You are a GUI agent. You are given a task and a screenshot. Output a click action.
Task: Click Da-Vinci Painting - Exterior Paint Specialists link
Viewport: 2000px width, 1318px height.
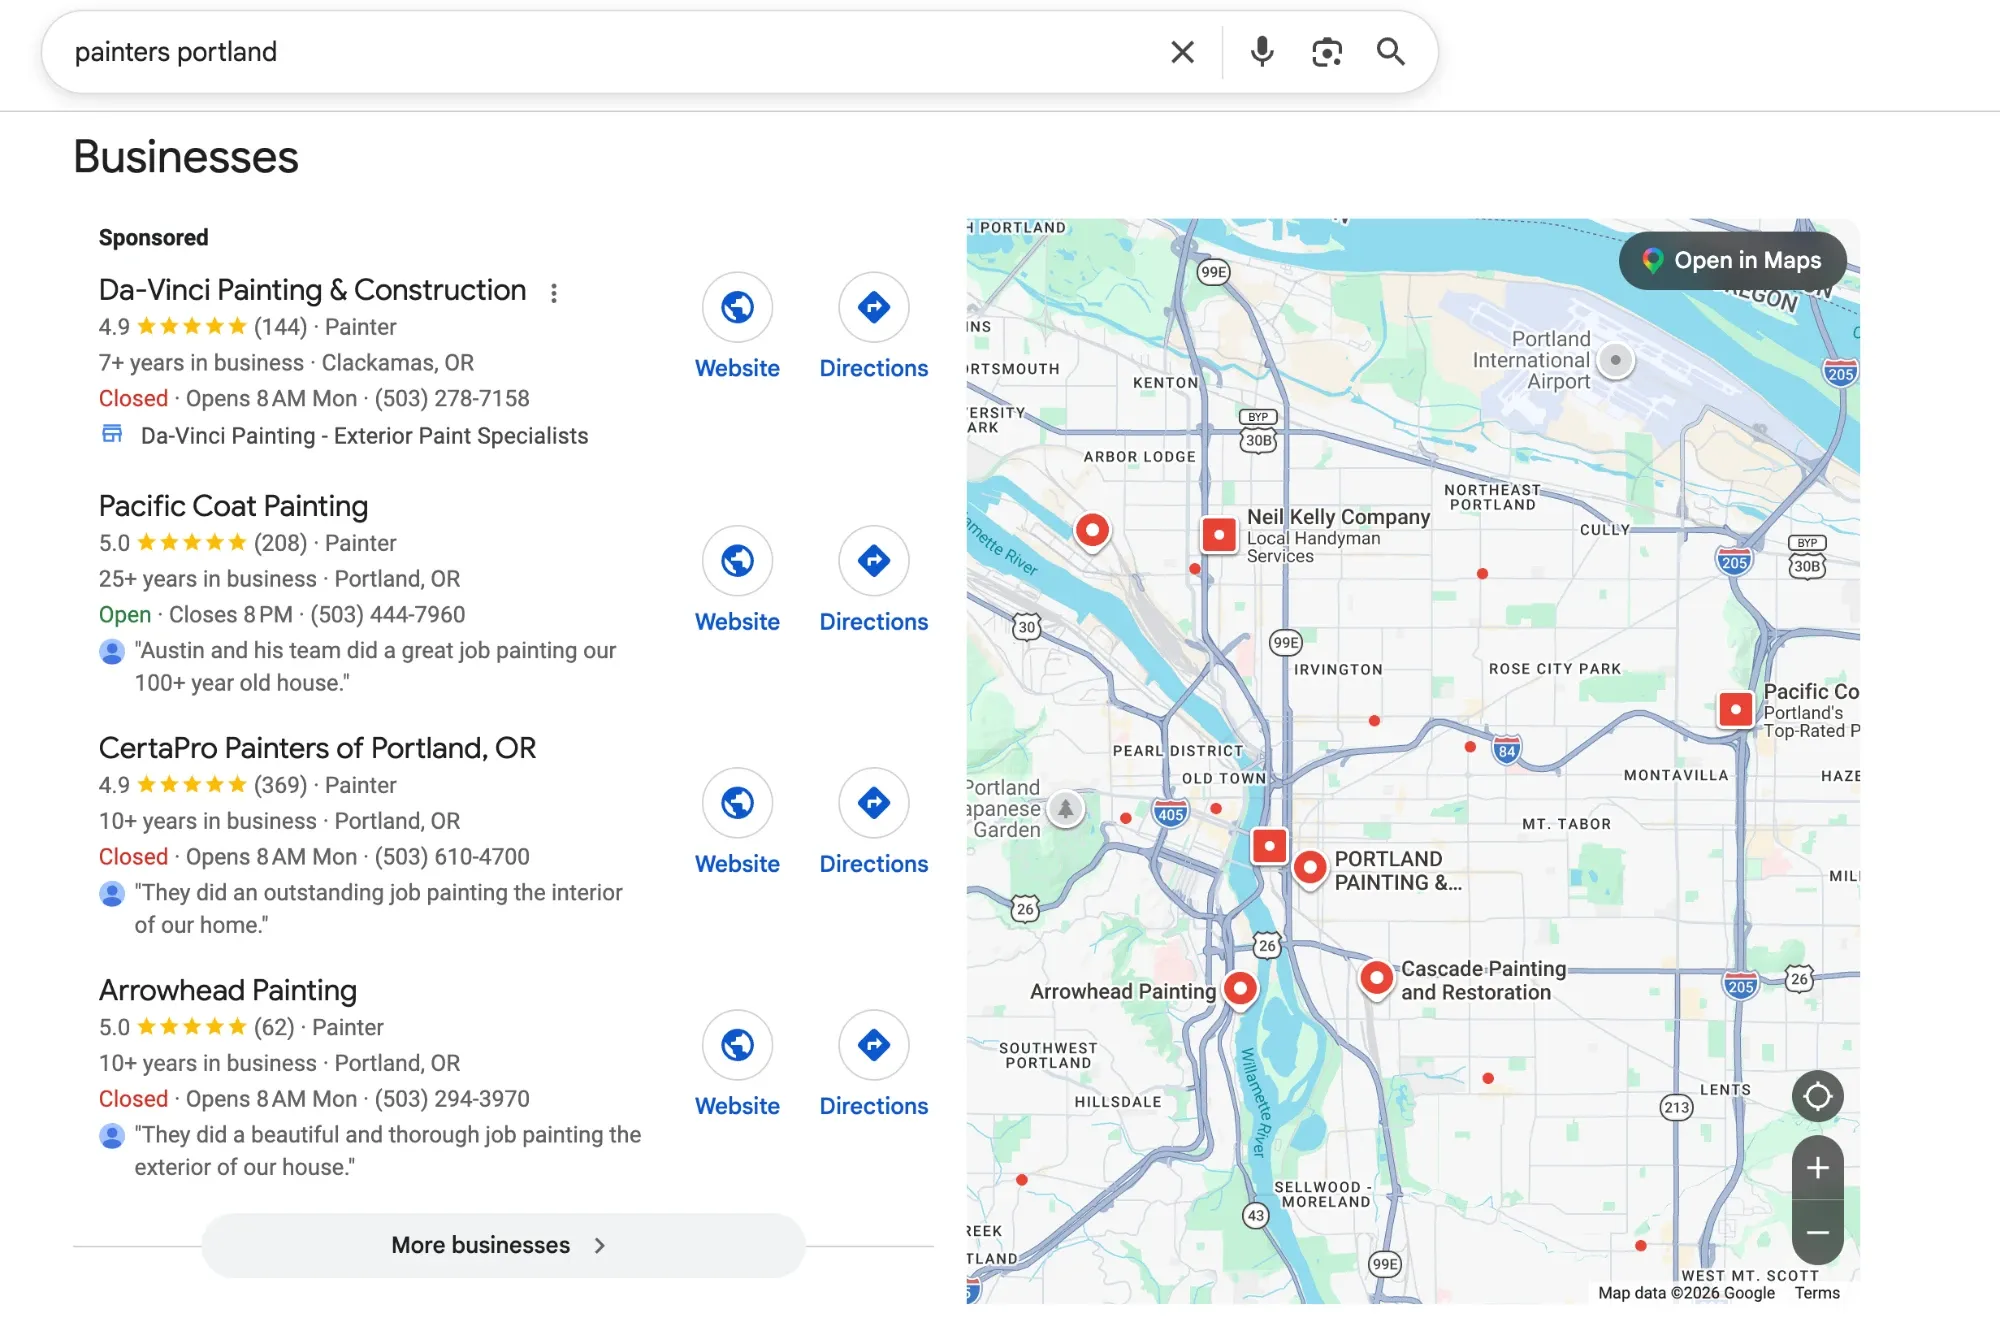pyautogui.click(x=364, y=436)
